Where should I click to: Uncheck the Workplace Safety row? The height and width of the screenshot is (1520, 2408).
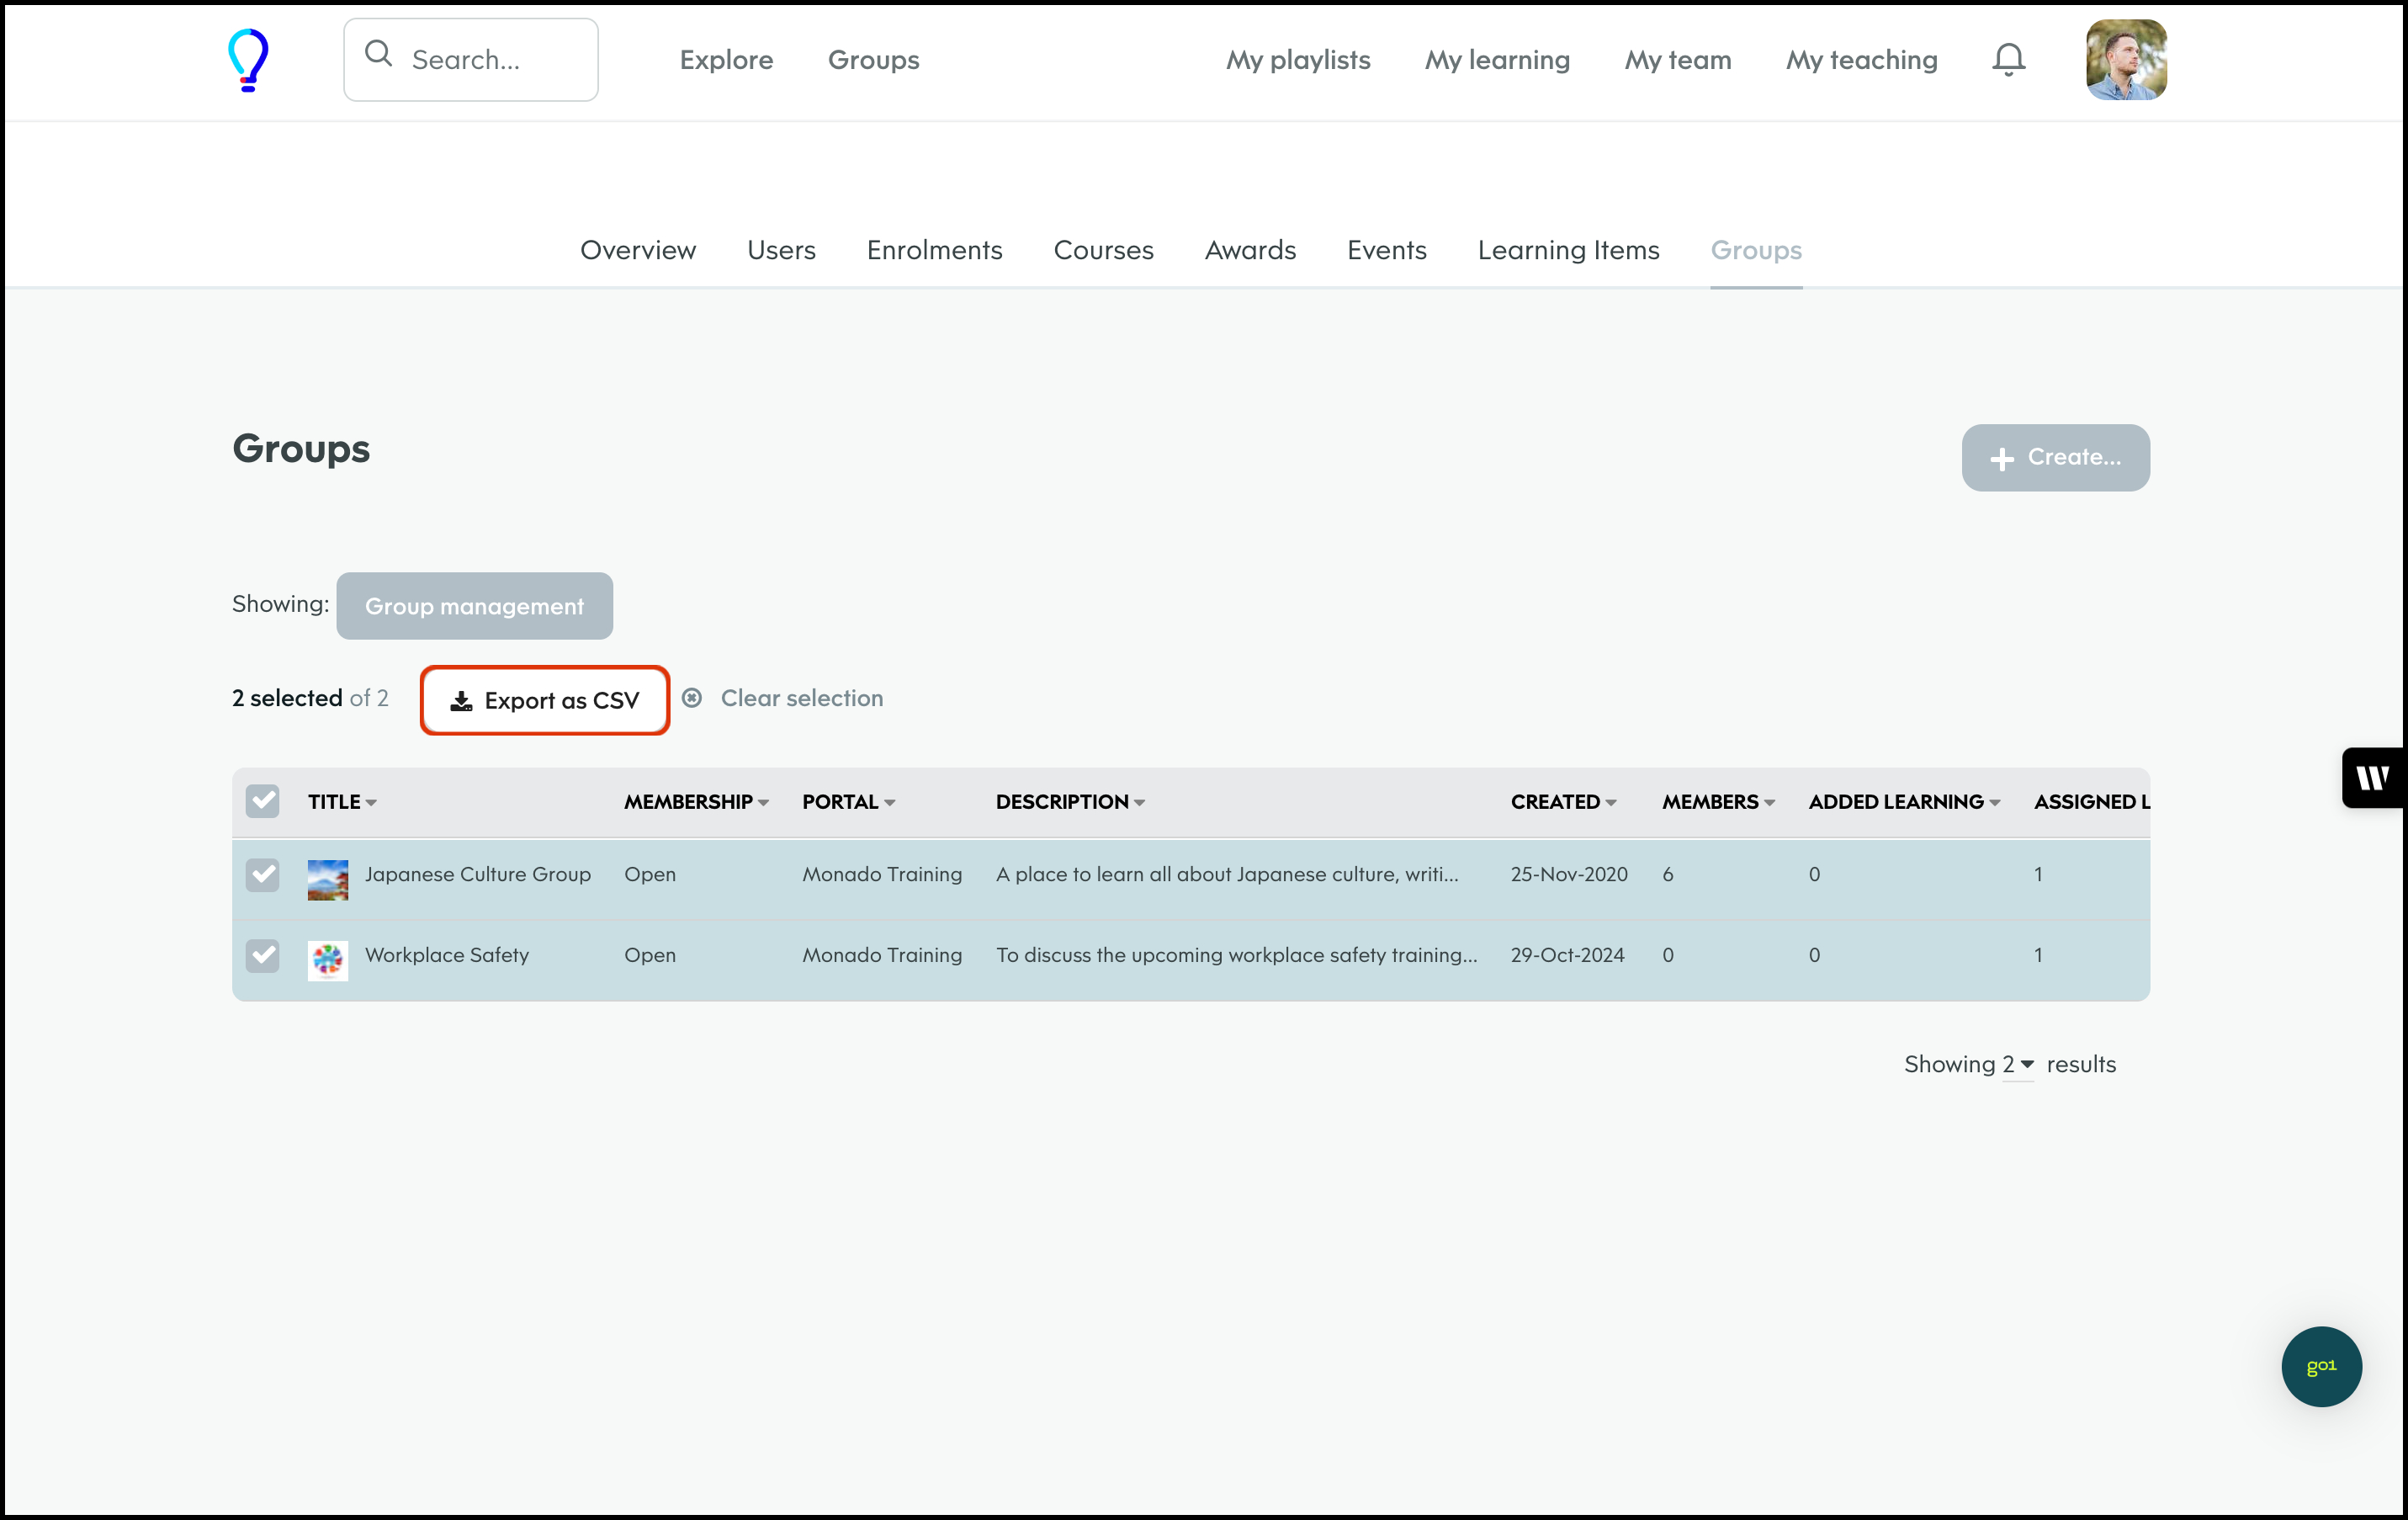coord(263,956)
